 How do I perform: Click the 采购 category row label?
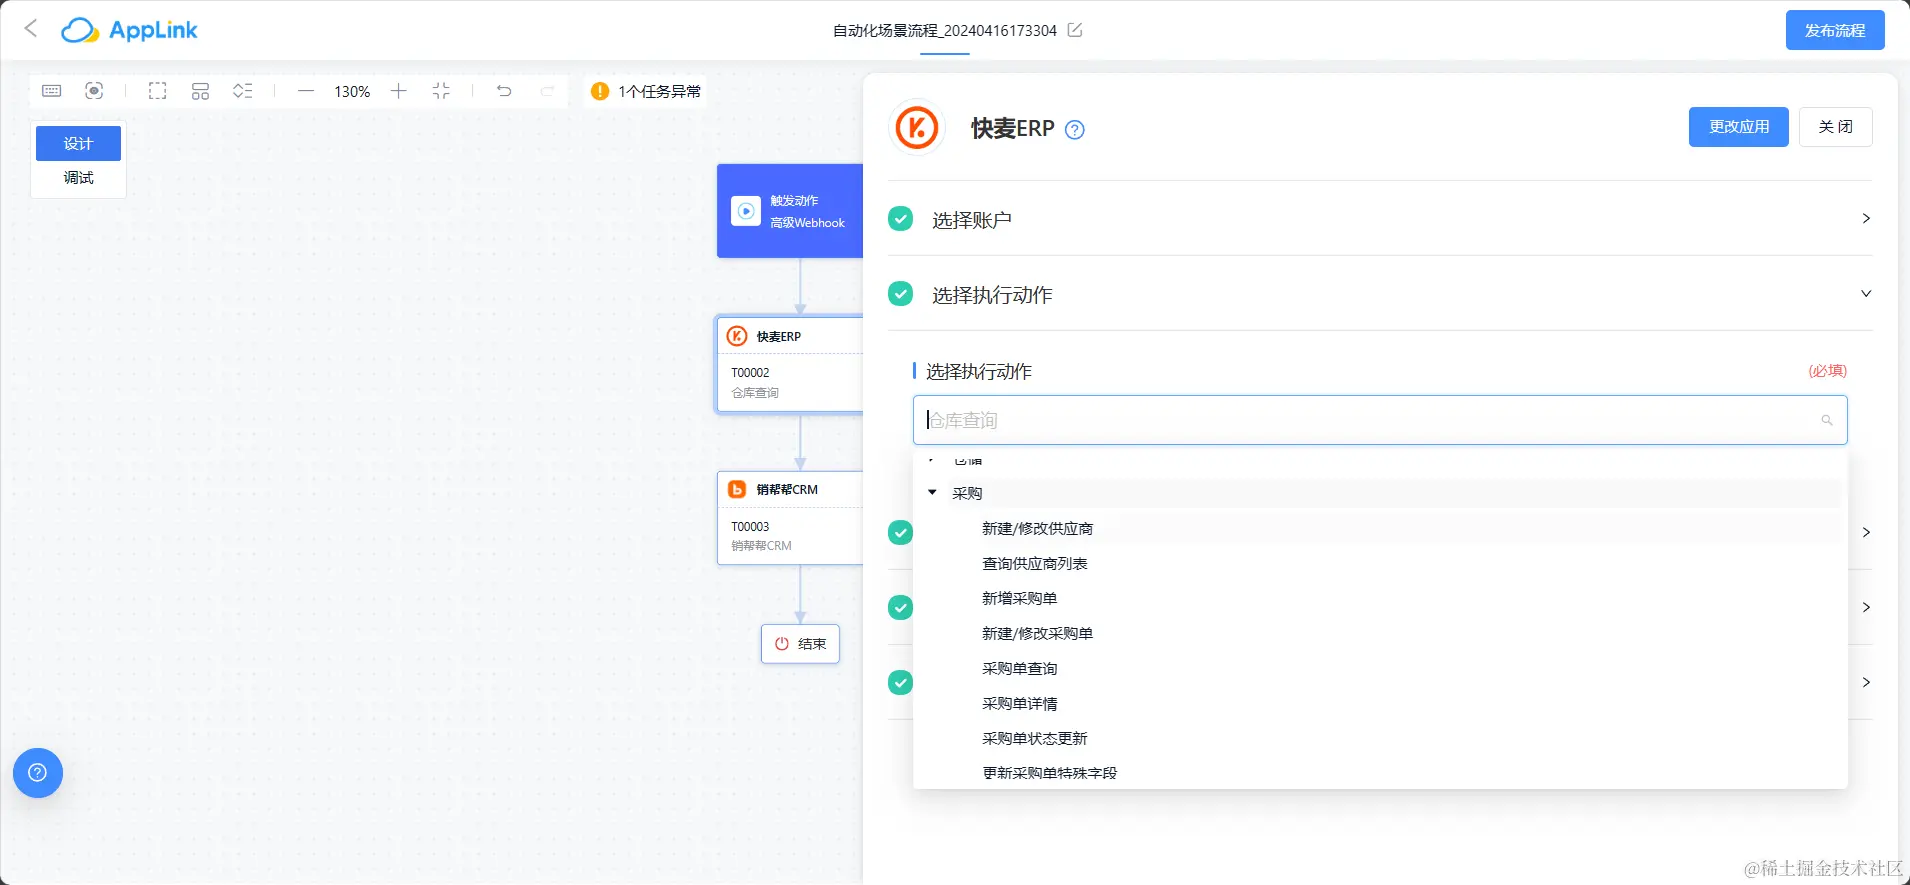[x=967, y=493]
